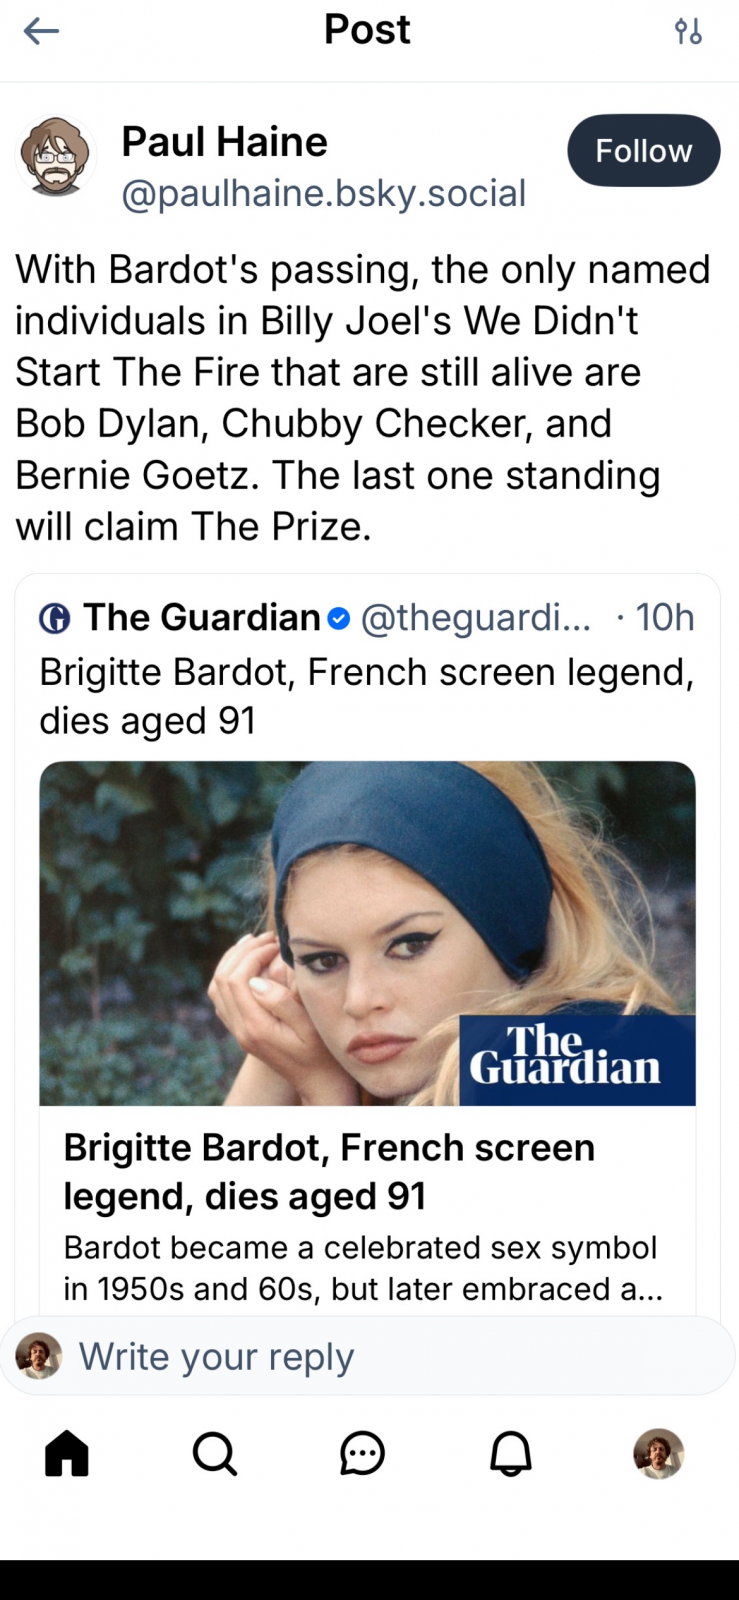Open article headline link card
The image size is (739, 1600).
330,1172
